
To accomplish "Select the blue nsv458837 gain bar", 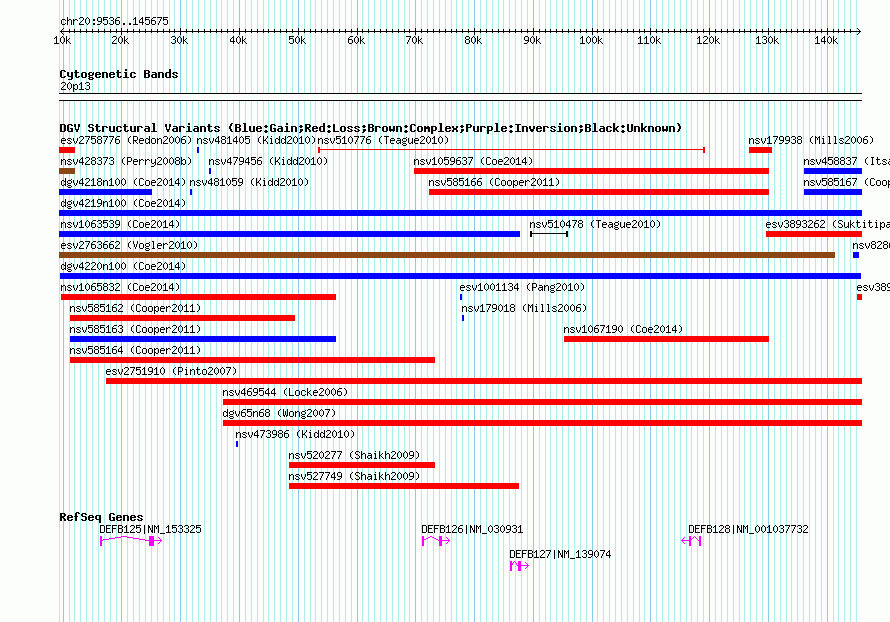I will point(833,171).
